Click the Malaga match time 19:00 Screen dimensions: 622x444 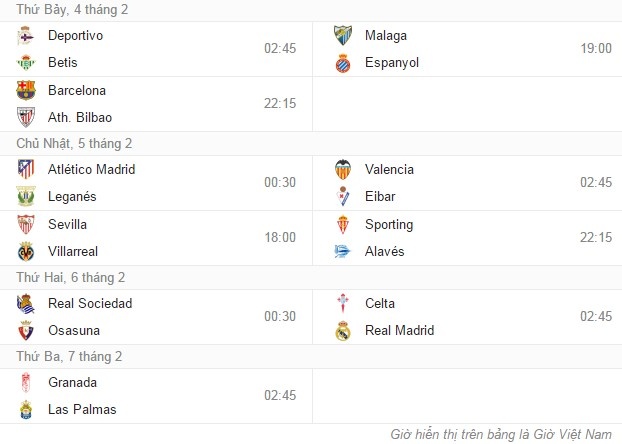click(x=596, y=48)
